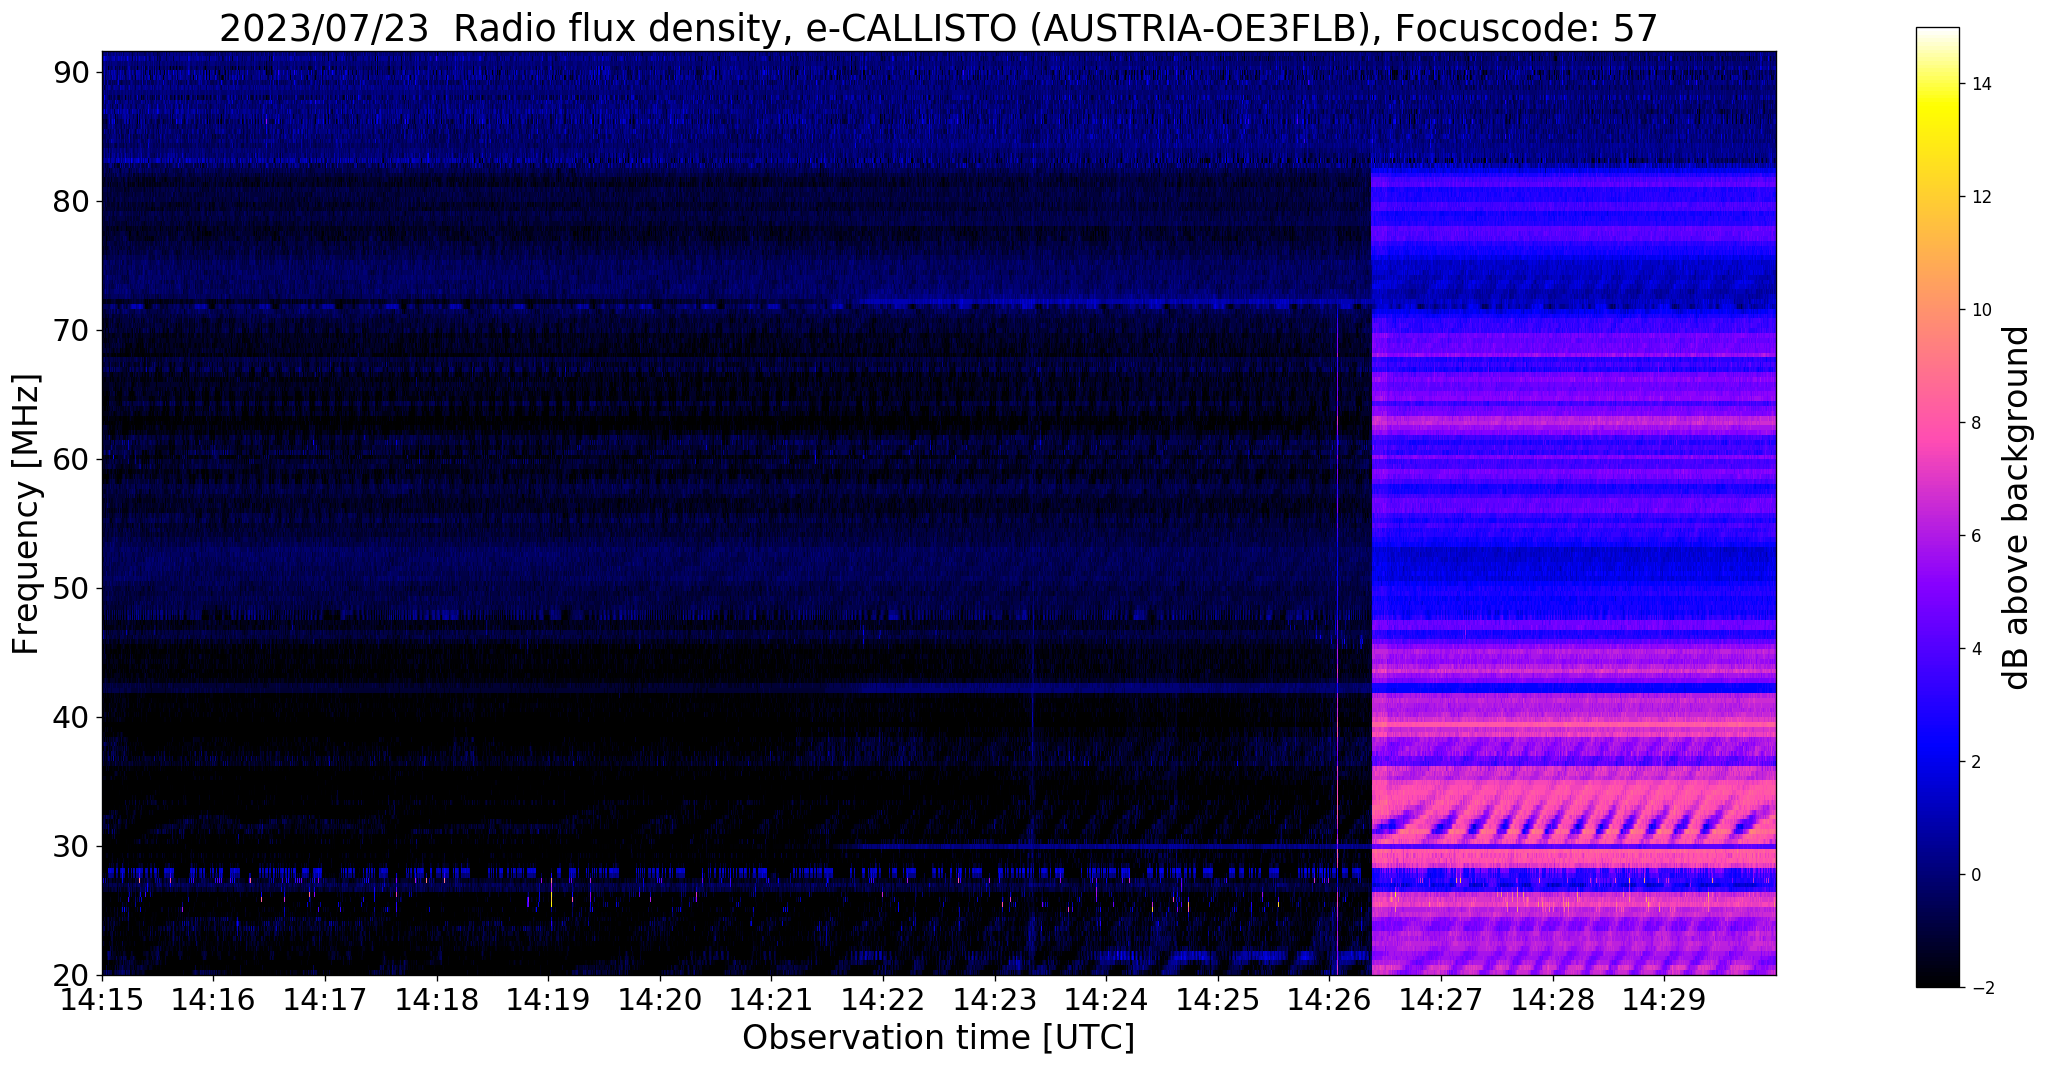
Task: Click the 80 MHz frequency tick label
Action: [72, 201]
